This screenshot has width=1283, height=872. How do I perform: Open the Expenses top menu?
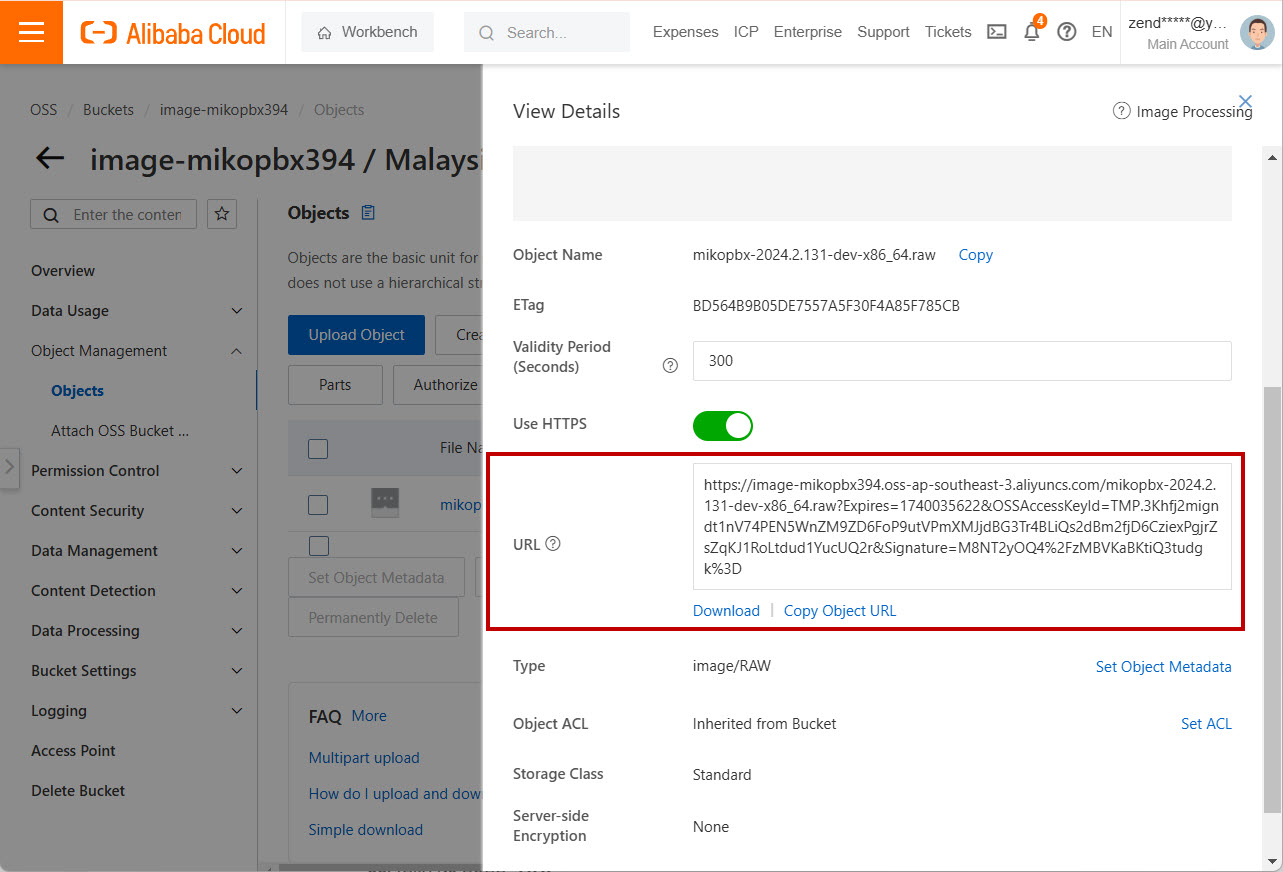pyautogui.click(x=685, y=32)
